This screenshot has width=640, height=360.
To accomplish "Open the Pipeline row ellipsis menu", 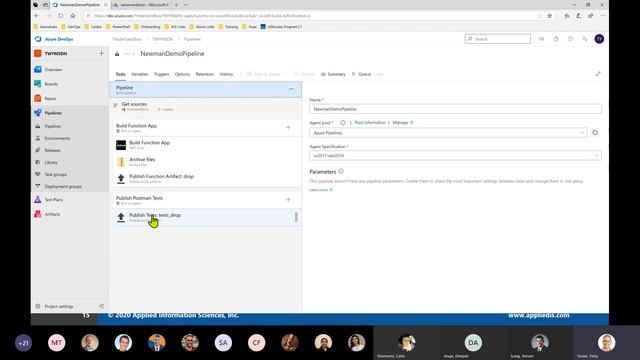I will click(x=291, y=89).
